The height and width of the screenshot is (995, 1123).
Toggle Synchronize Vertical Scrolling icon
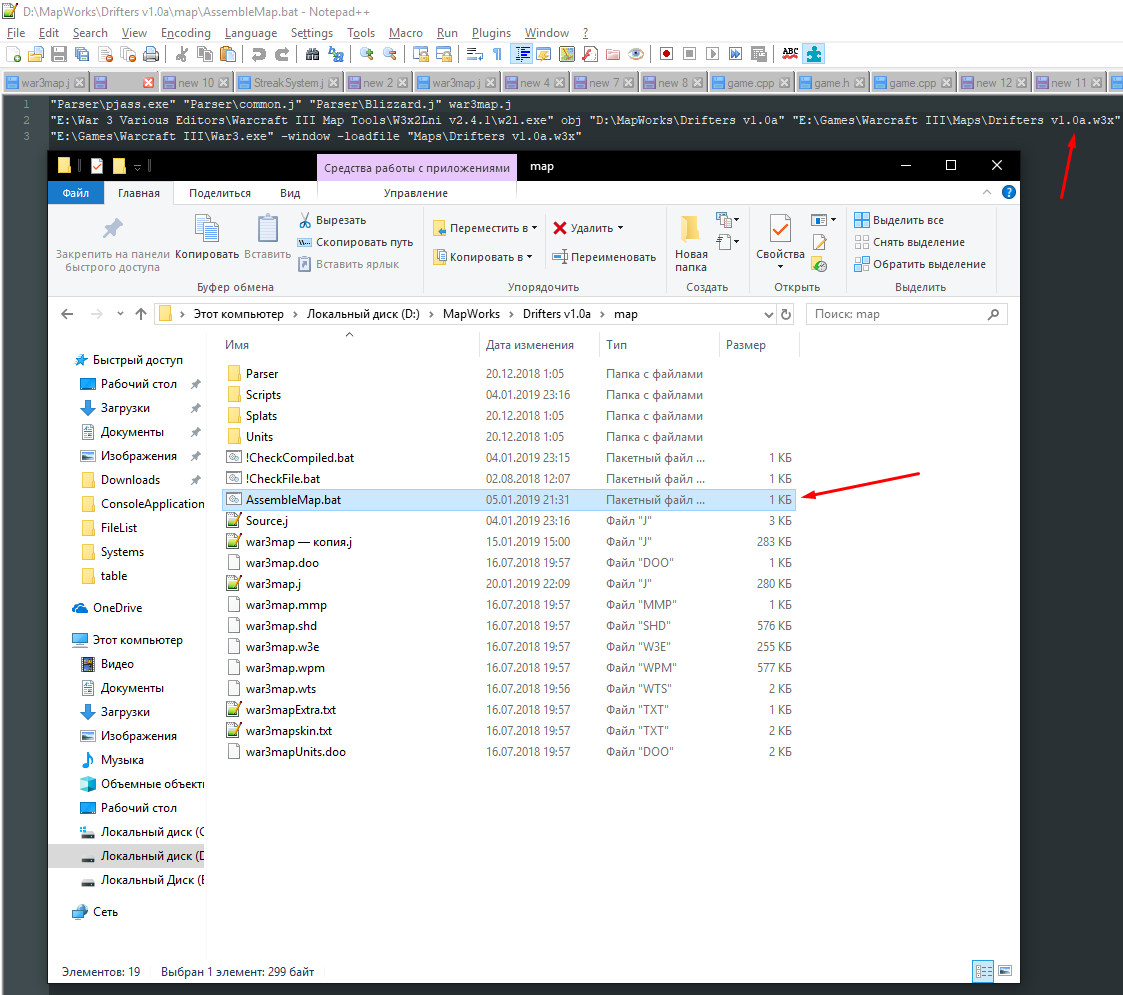(x=420, y=54)
